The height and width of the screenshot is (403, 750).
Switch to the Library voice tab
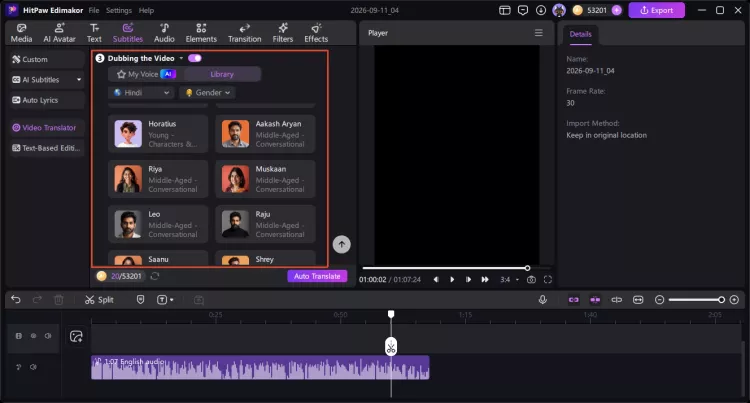coord(222,74)
